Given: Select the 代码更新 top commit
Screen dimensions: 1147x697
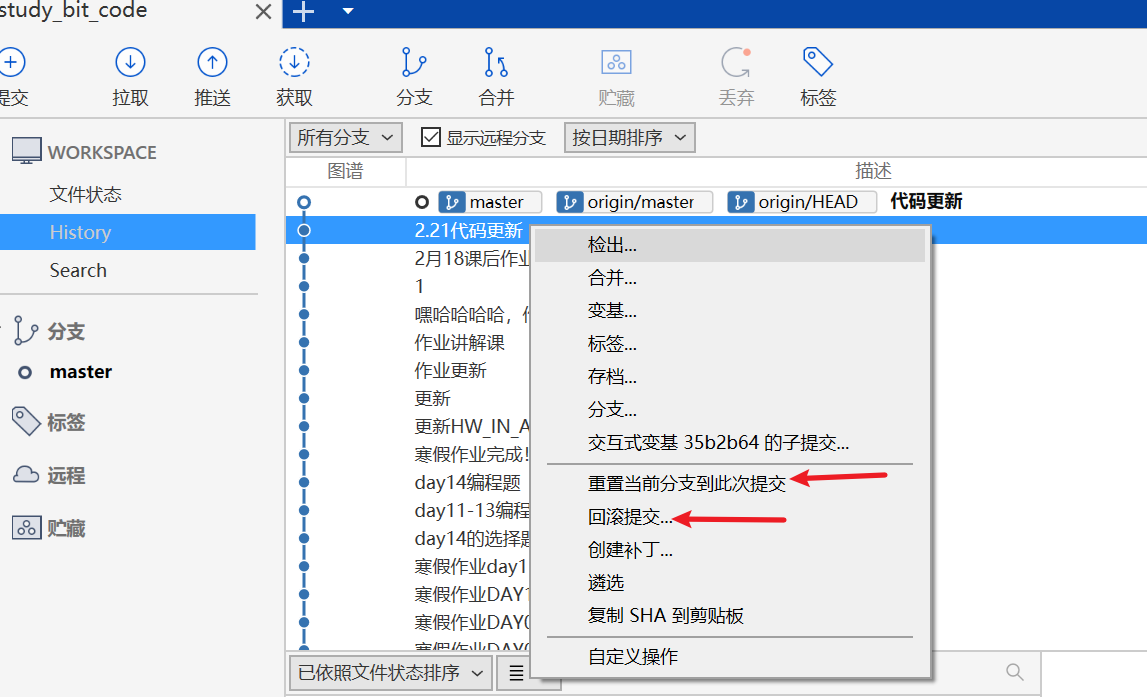Looking at the screenshot, I should pos(926,201).
